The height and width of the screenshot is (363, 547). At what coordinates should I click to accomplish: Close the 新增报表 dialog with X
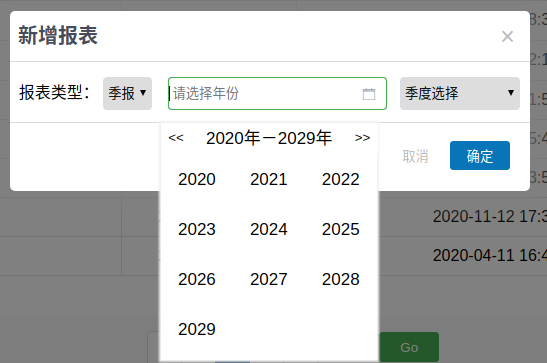pos(507,36)
